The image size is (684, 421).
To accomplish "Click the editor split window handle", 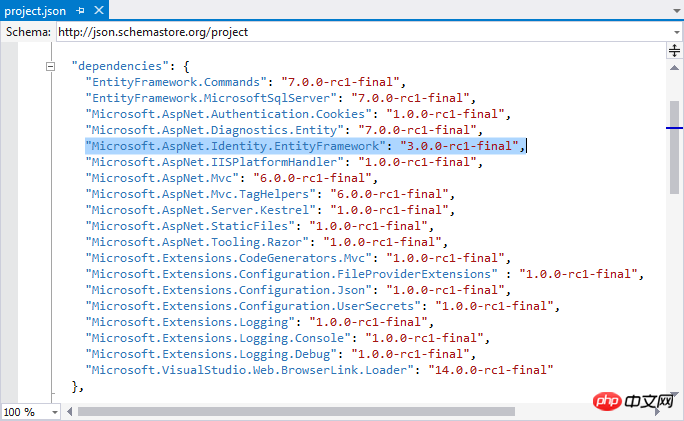I will 674,51.
